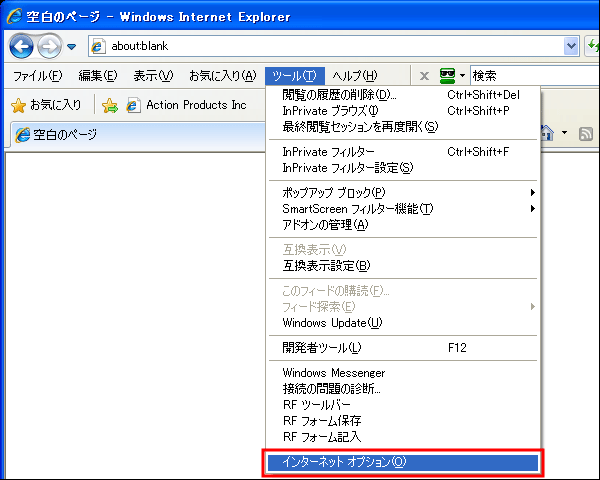Open the ヘルプ(H) menu
The height and width of the screenshot is (480, 600).
[x=355, y=76]
